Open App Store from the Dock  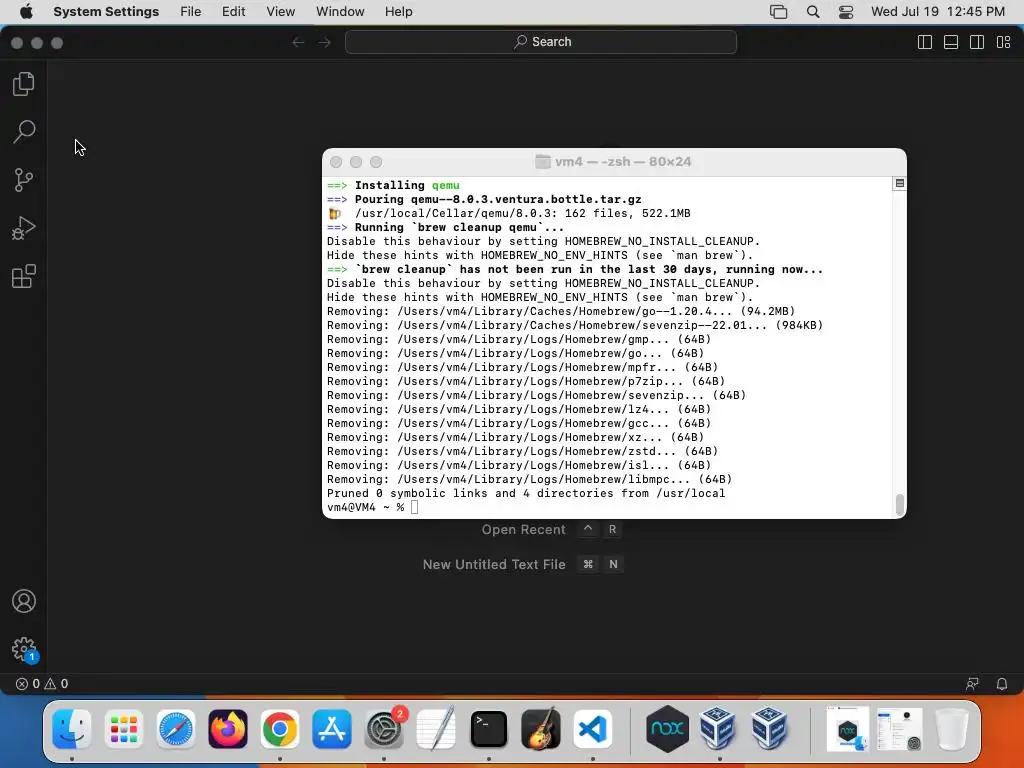[332, 729]
